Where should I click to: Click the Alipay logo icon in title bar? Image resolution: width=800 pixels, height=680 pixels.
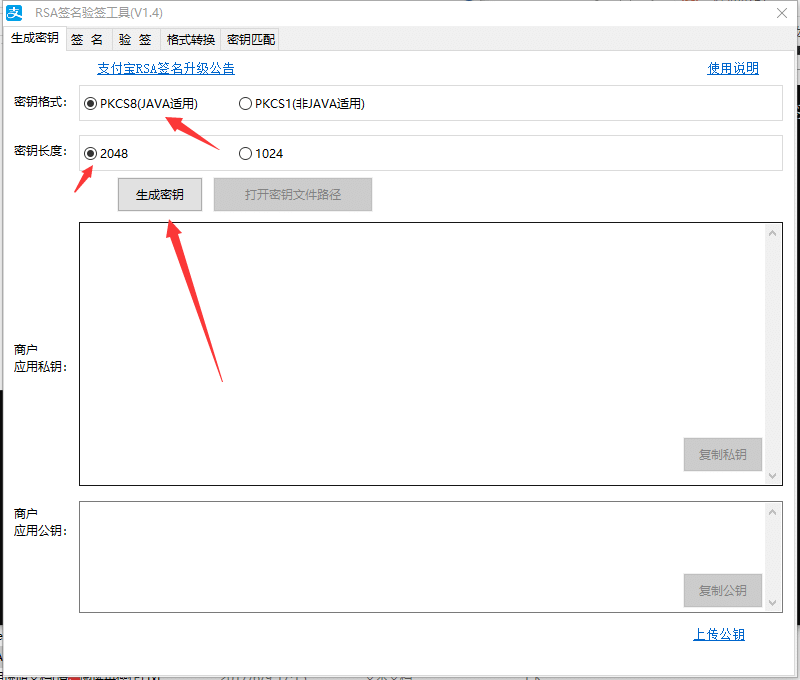(x=15, y=13)
